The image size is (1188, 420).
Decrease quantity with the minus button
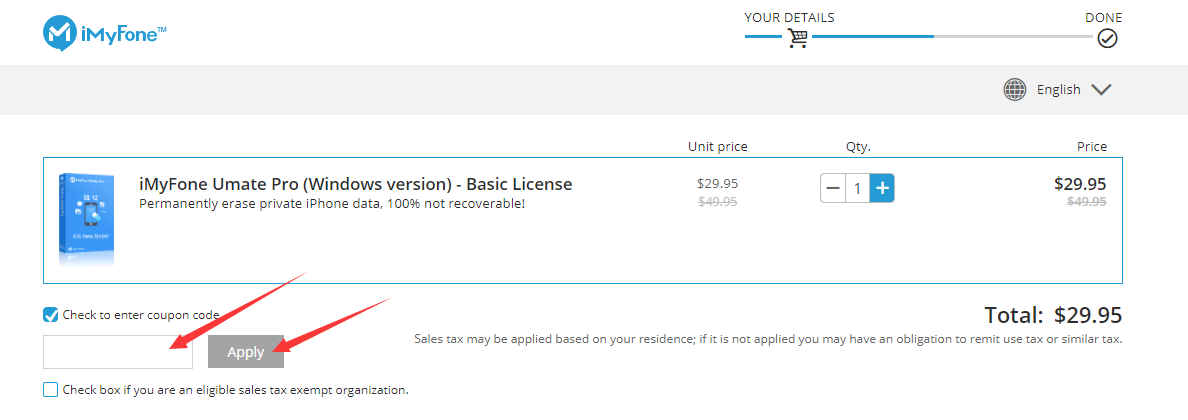click(x=833, y=188)
